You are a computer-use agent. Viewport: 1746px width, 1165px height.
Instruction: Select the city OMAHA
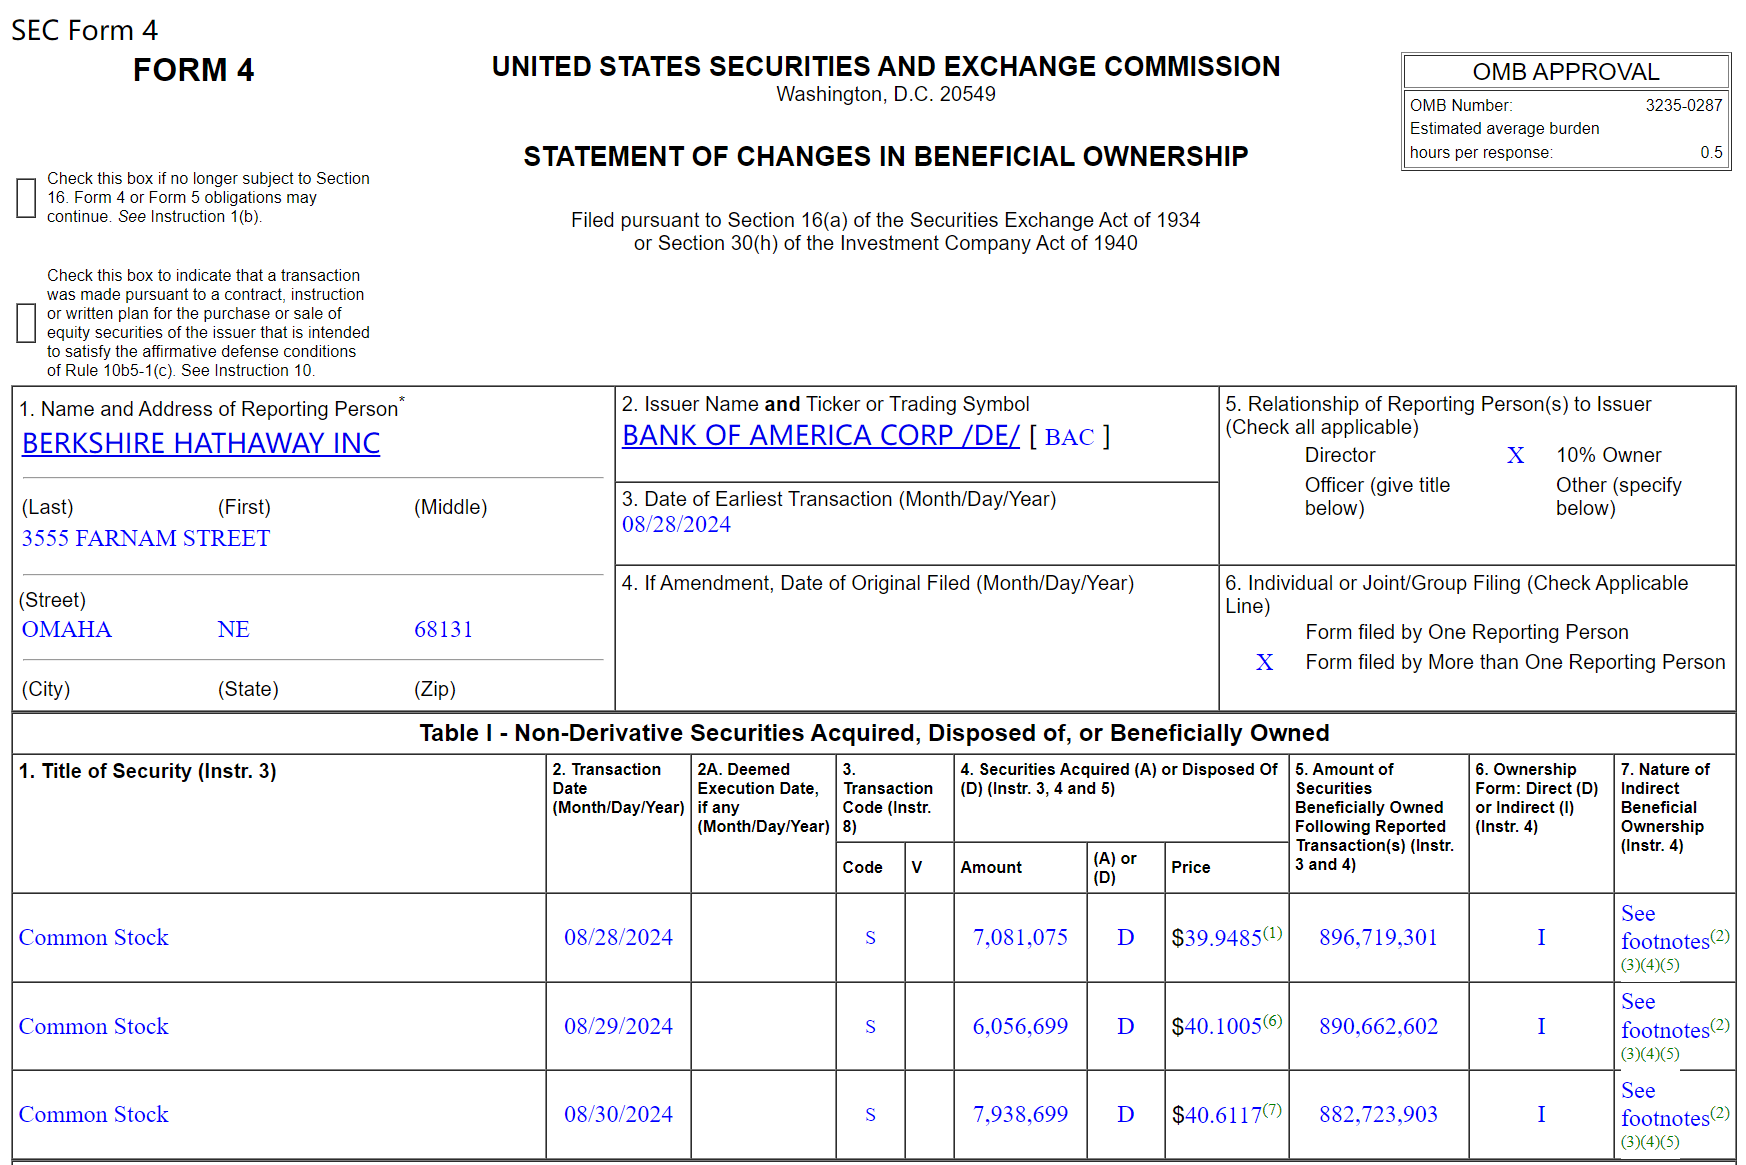[67, 629]
